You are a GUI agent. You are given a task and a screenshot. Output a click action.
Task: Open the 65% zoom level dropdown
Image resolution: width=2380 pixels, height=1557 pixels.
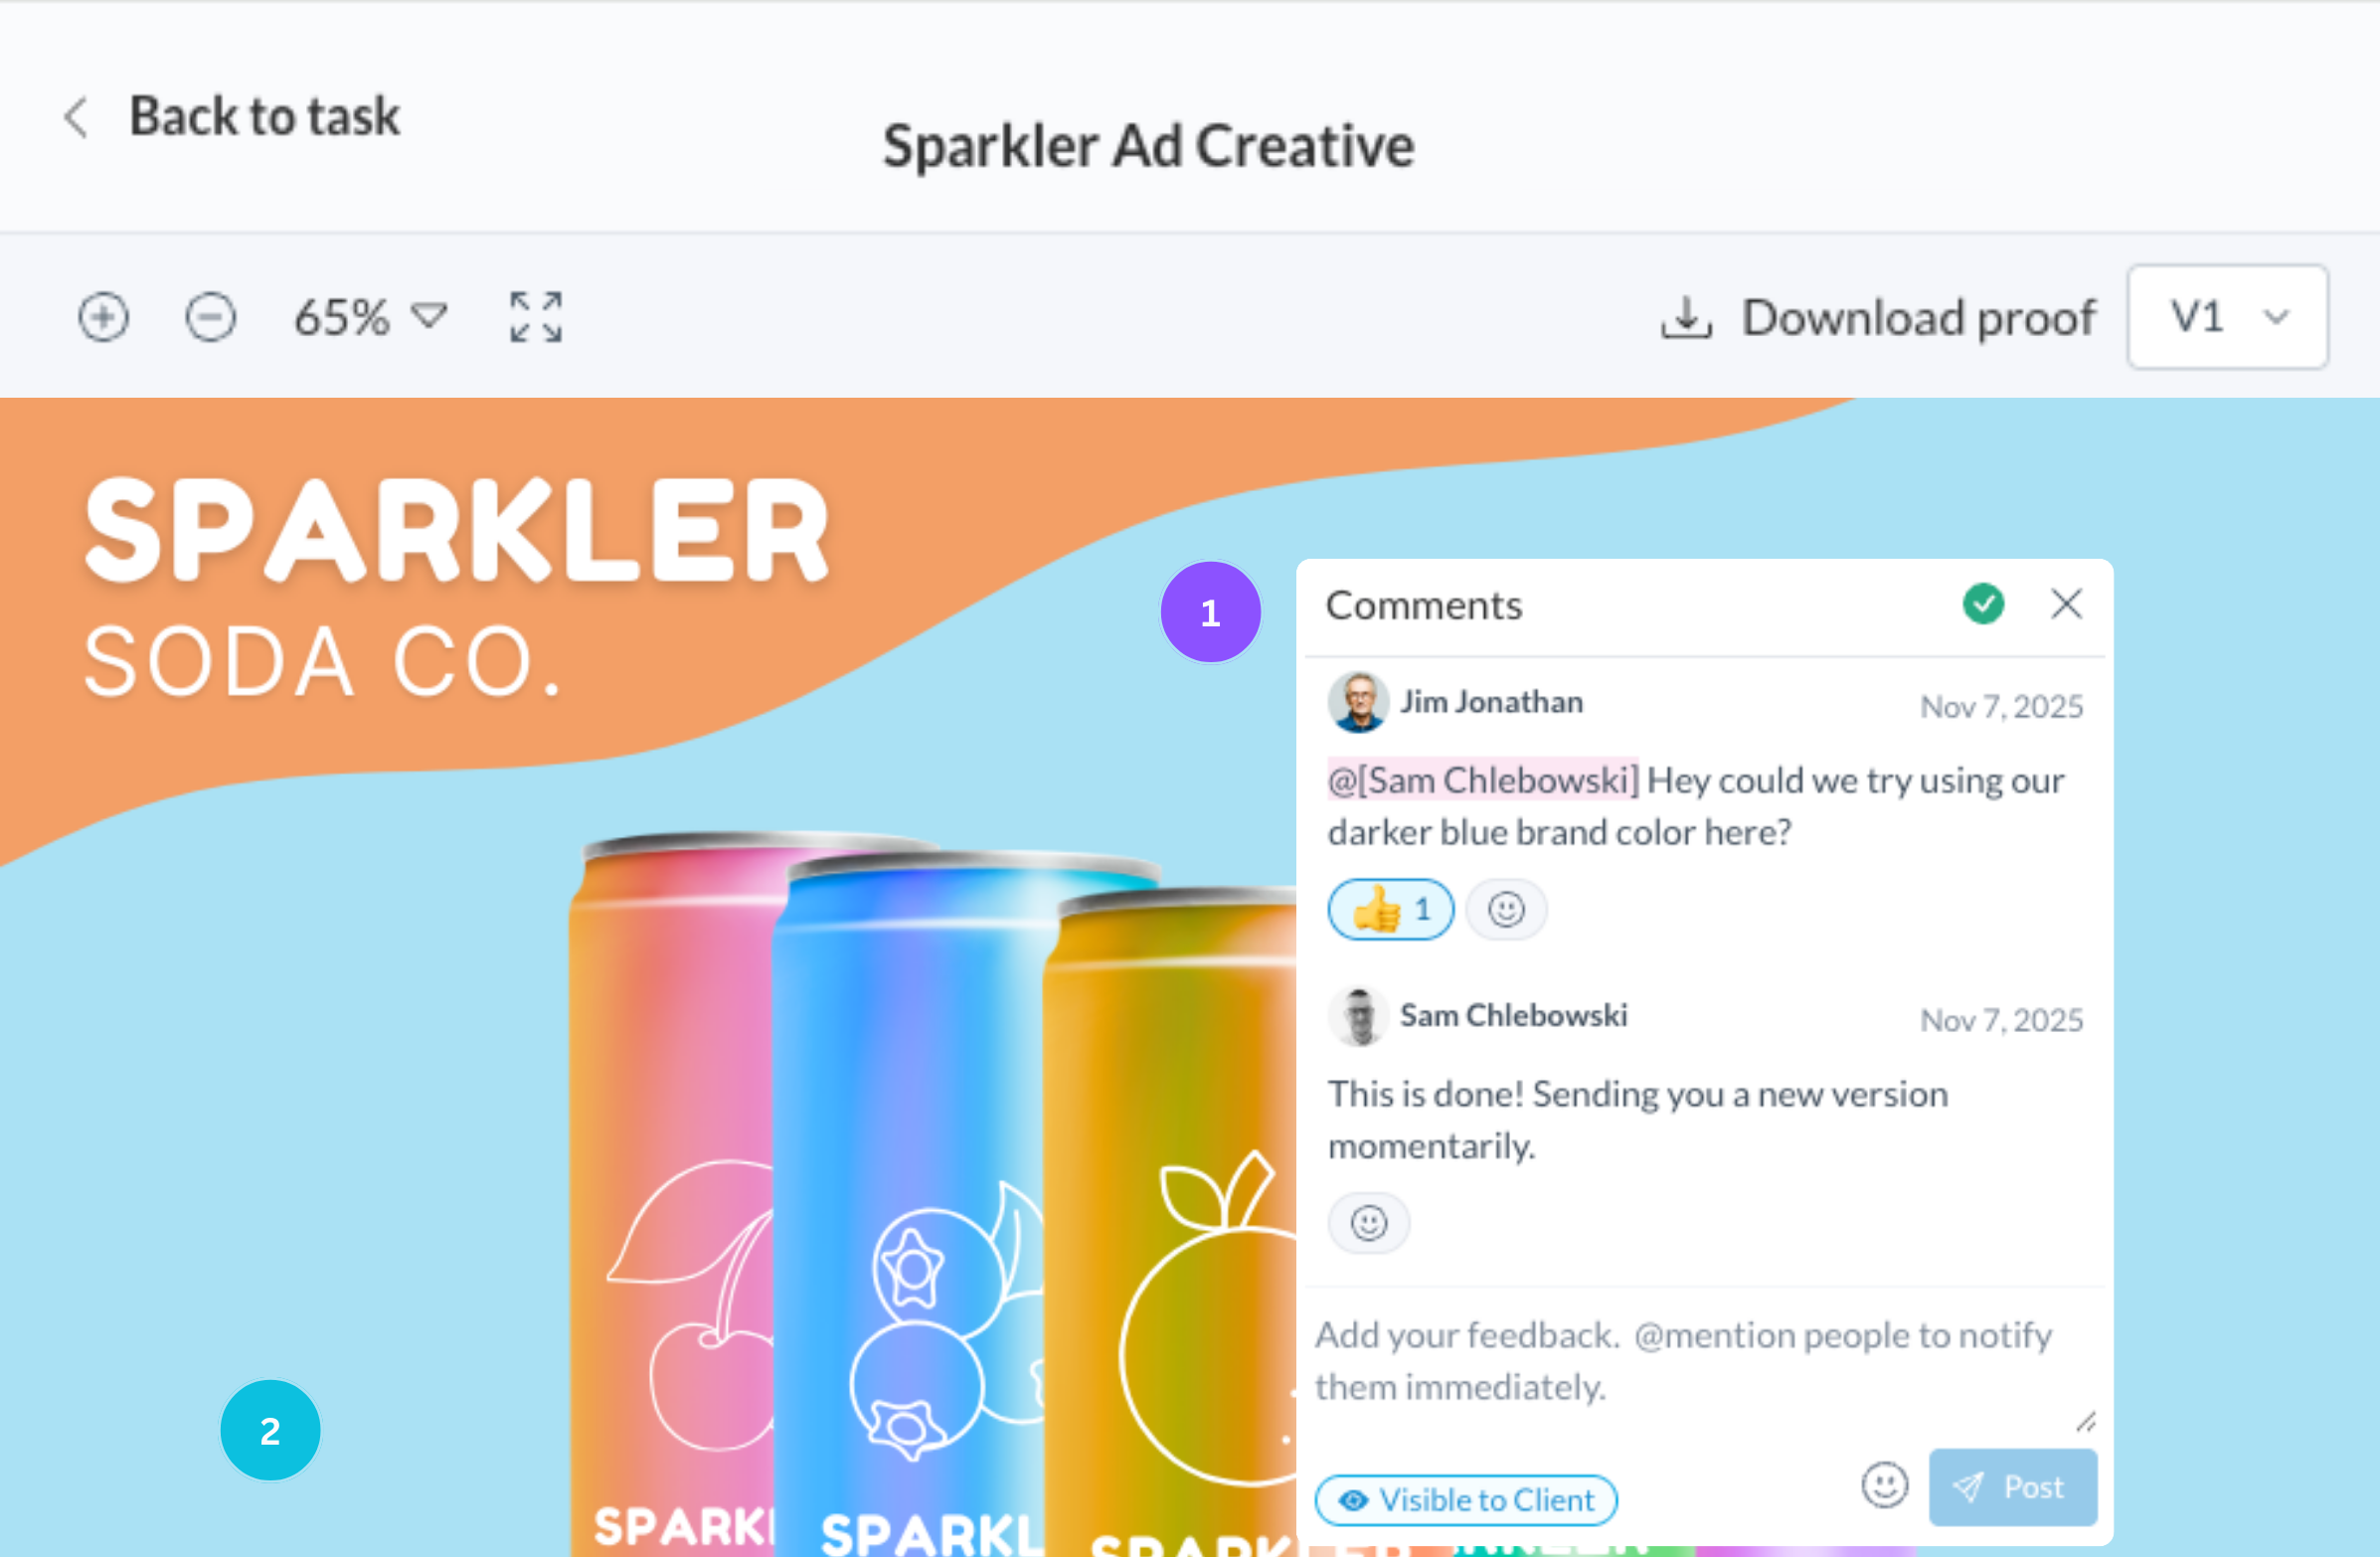[x=370, y=318]
